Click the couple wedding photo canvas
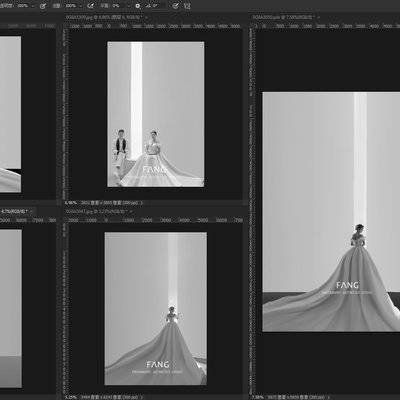Screen dimensions: 400x400 (156, 114)
